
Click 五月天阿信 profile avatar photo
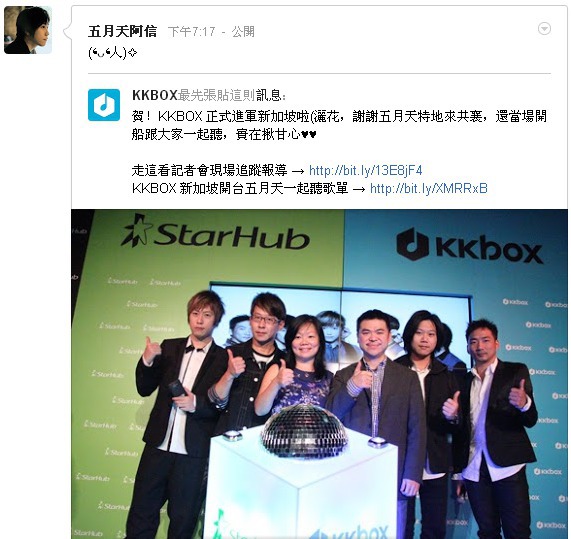tap(28, 30)
